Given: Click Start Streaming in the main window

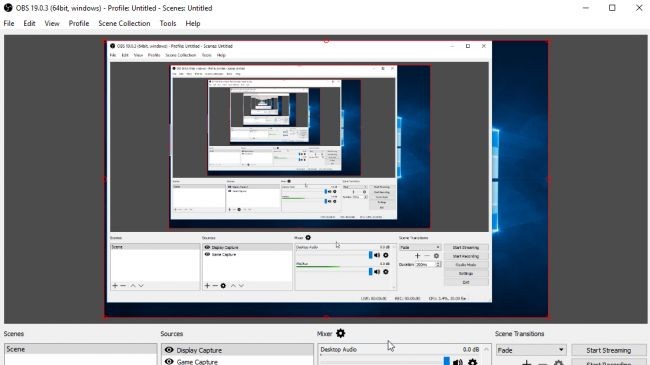Looking at the screenshot, I should 609,350.
